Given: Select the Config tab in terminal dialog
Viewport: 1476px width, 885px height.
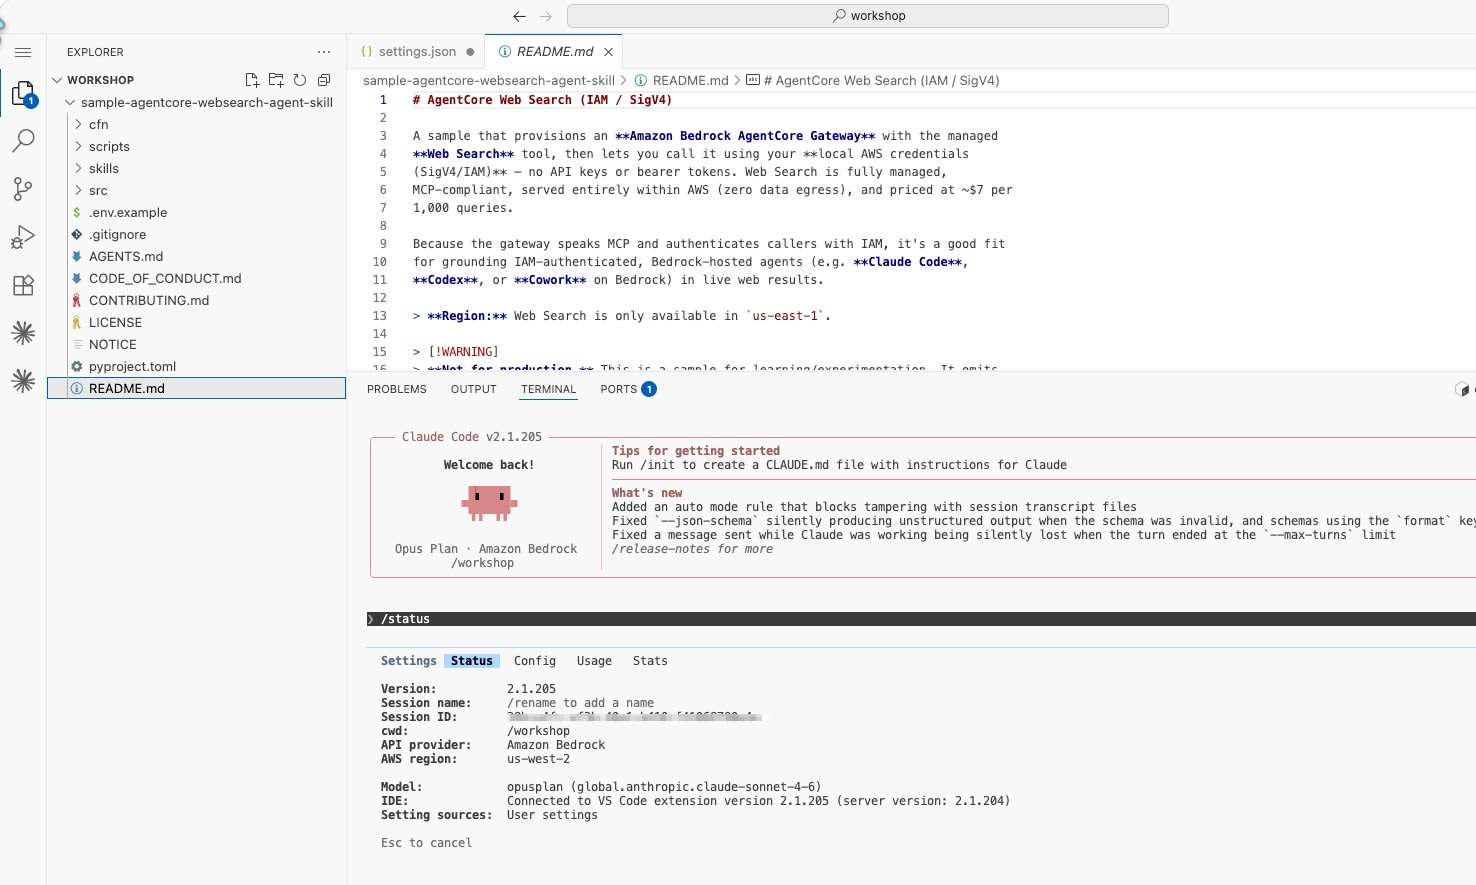Looking at the screenshot, I should point(535,661).
